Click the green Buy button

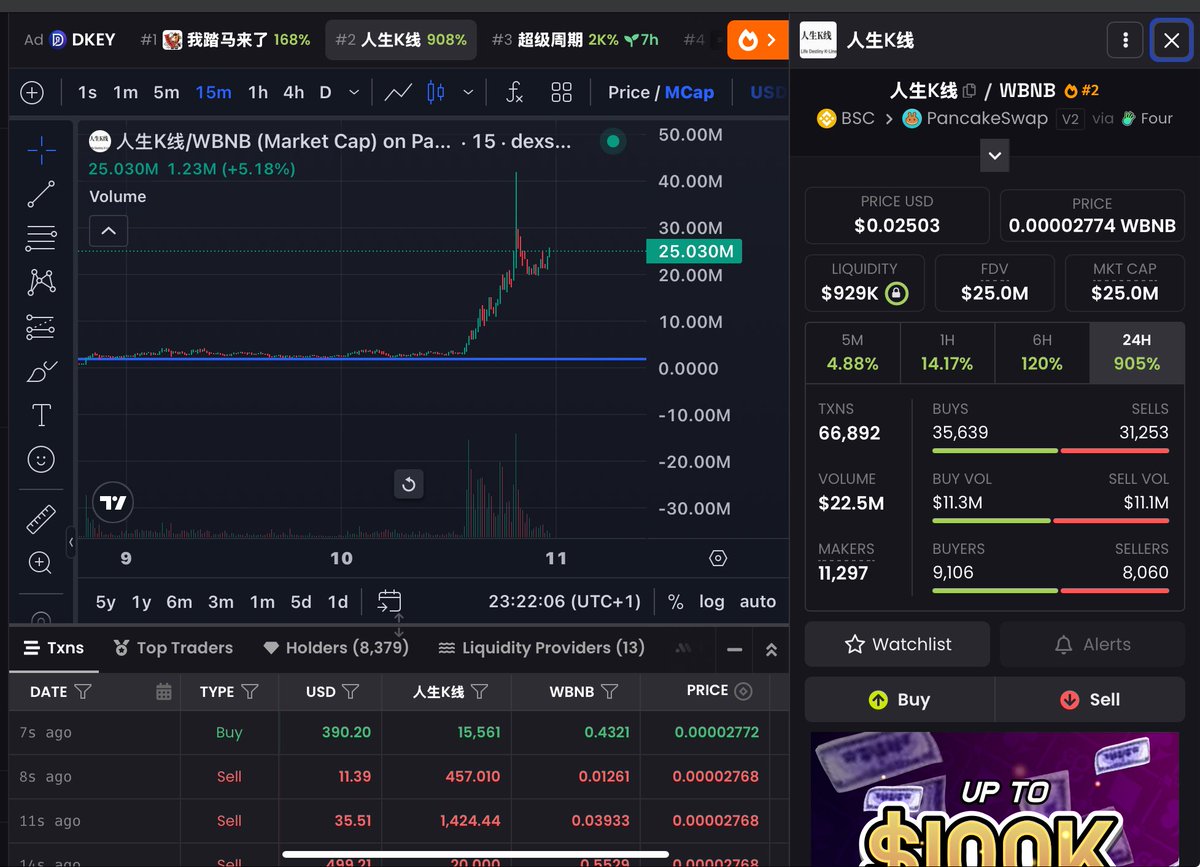point(899,699)
